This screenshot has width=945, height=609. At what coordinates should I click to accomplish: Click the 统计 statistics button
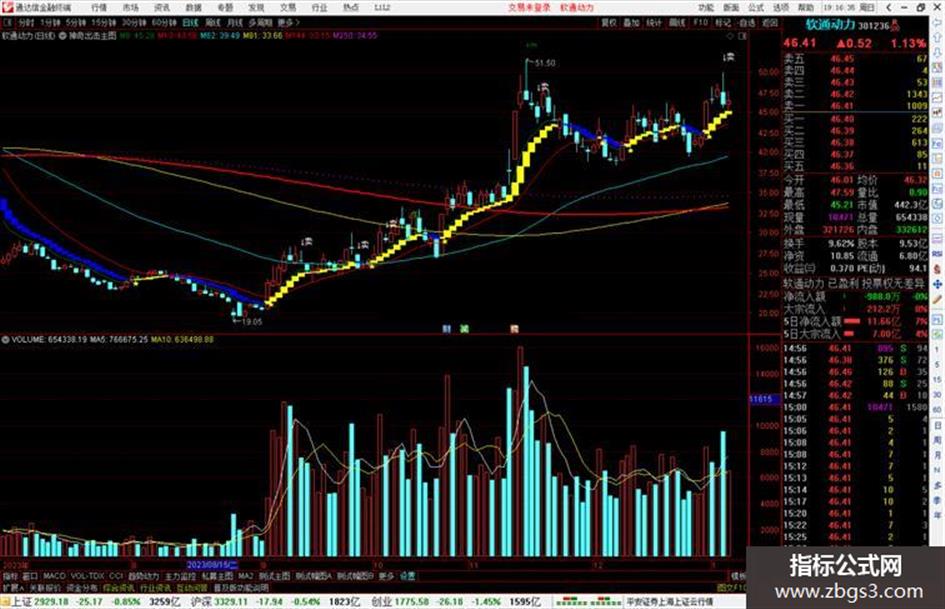[x=654, y=22]
